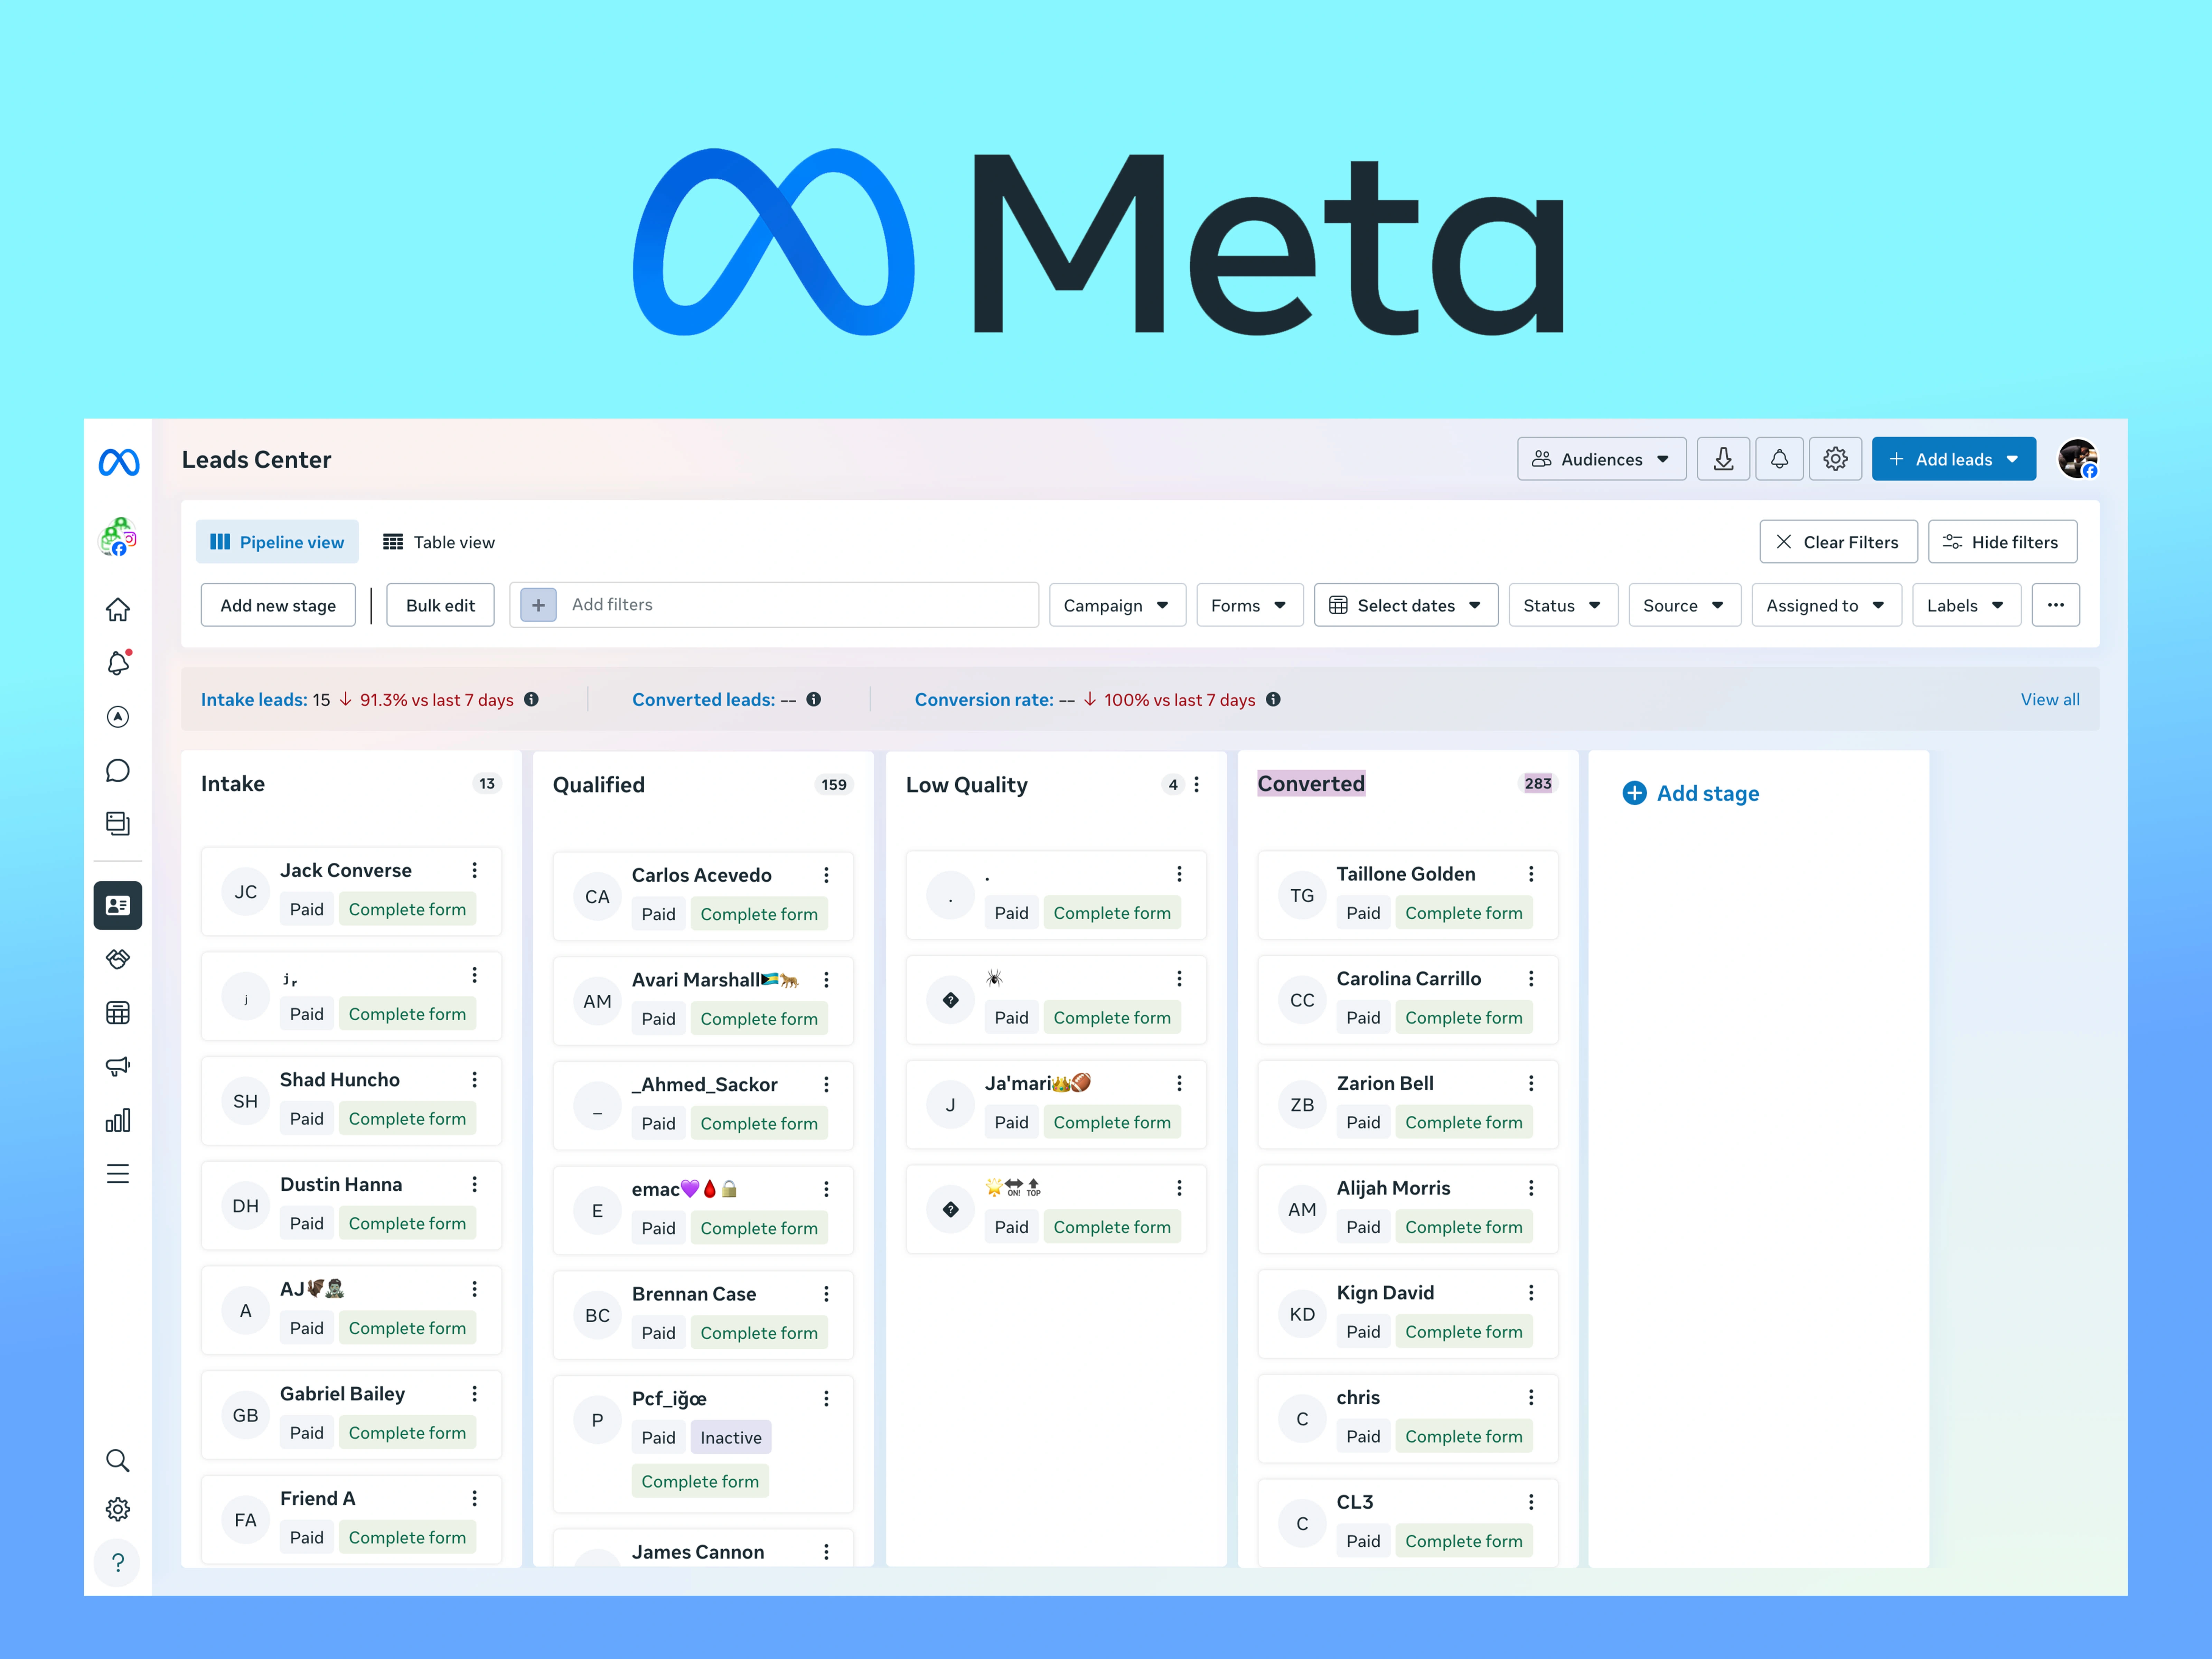Open the Help question mark icon
The width and height of the screenshot is (2212, 1659).
coord(118,1562)
